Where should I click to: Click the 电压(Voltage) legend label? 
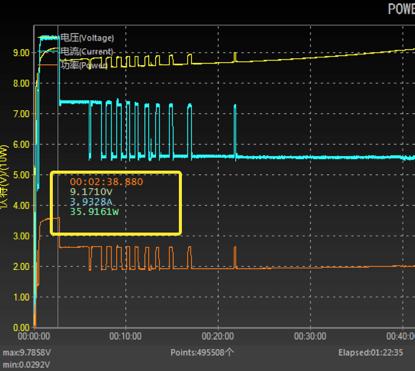[x=87, y=38]
